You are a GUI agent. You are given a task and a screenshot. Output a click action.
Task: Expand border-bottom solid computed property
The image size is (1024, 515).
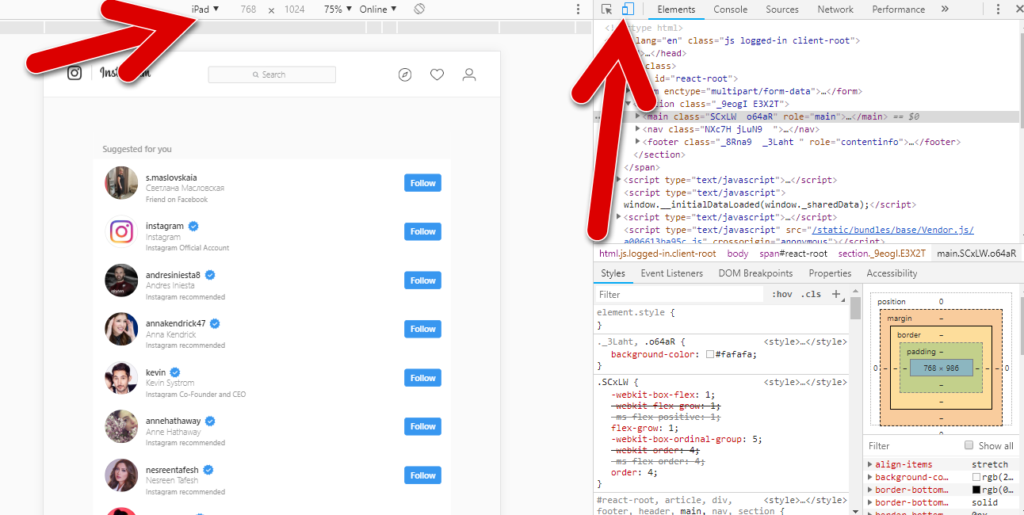coord(870,503)
